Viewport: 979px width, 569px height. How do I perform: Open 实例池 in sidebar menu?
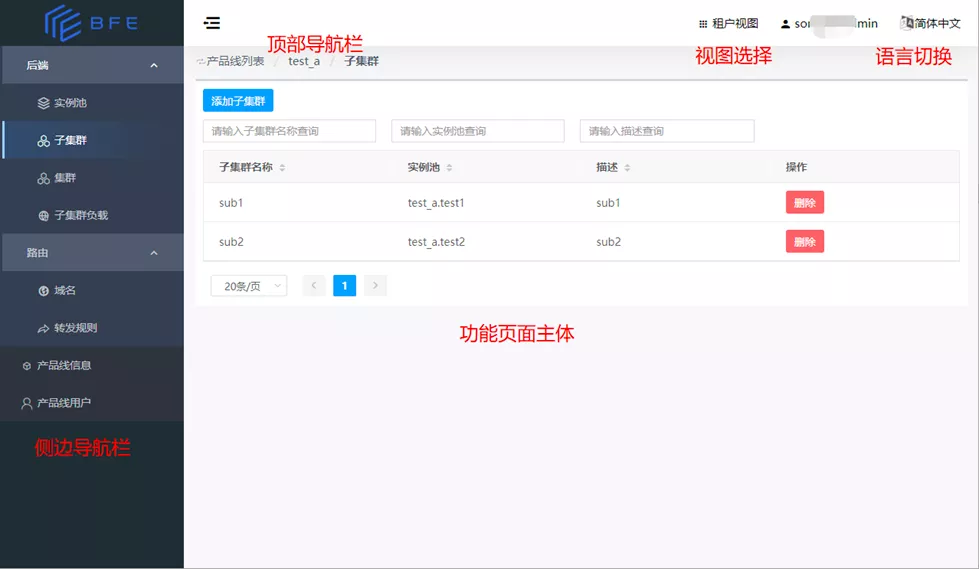coord(92,102)
